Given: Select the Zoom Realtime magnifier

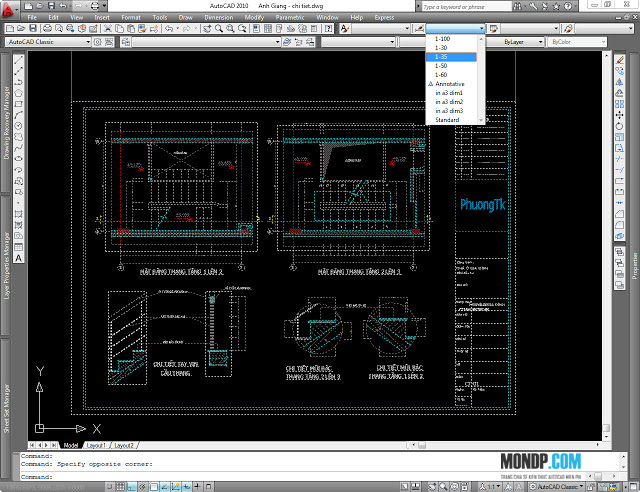Looking at the screenshot, I should coord(219,29).
